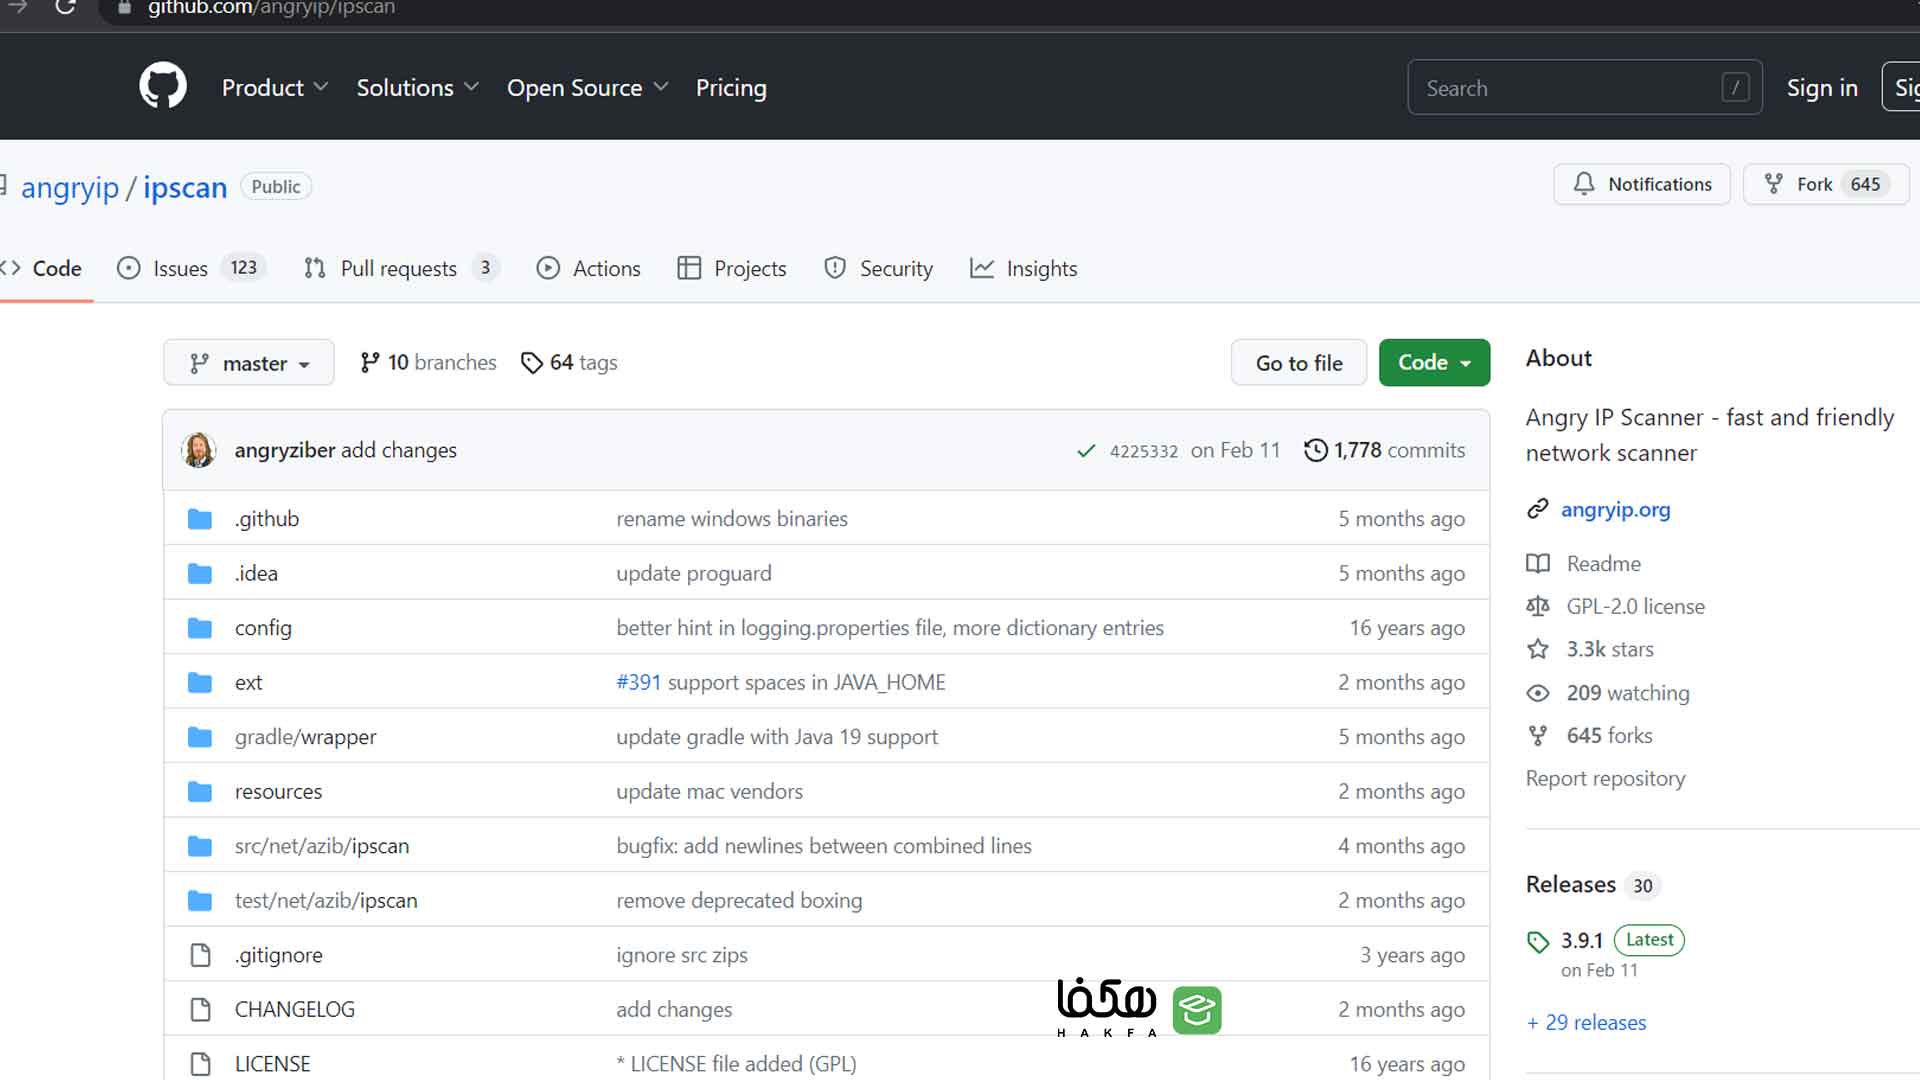Click the license scales icon
The image size is (1920, 1080).
(x=1538, y=606)
